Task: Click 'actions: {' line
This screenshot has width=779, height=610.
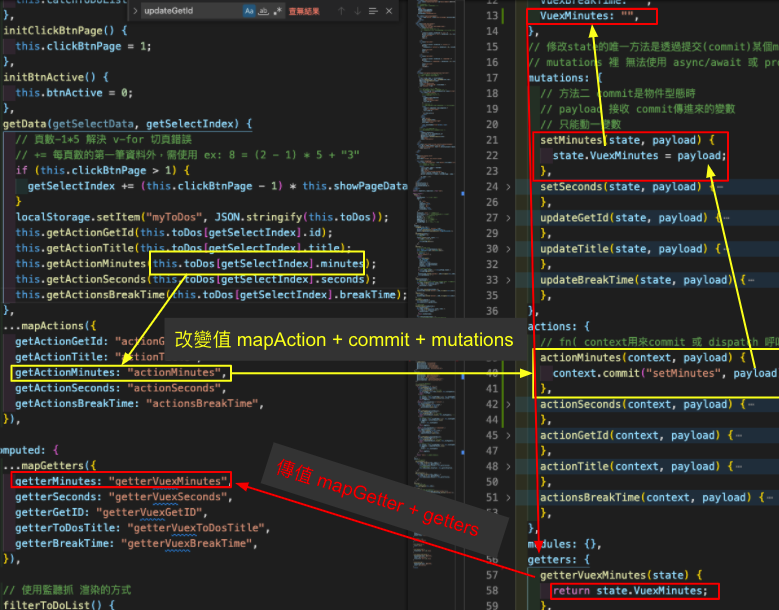Action: [558, 327]
